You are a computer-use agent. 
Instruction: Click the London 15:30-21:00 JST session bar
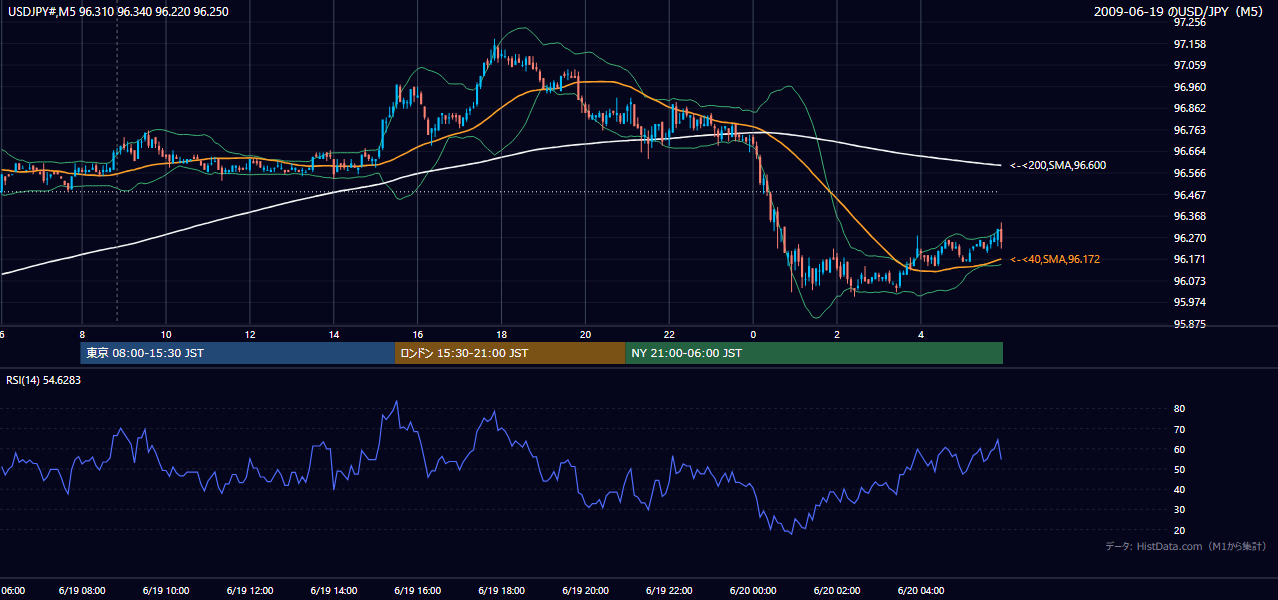click(x=511, y=353)
